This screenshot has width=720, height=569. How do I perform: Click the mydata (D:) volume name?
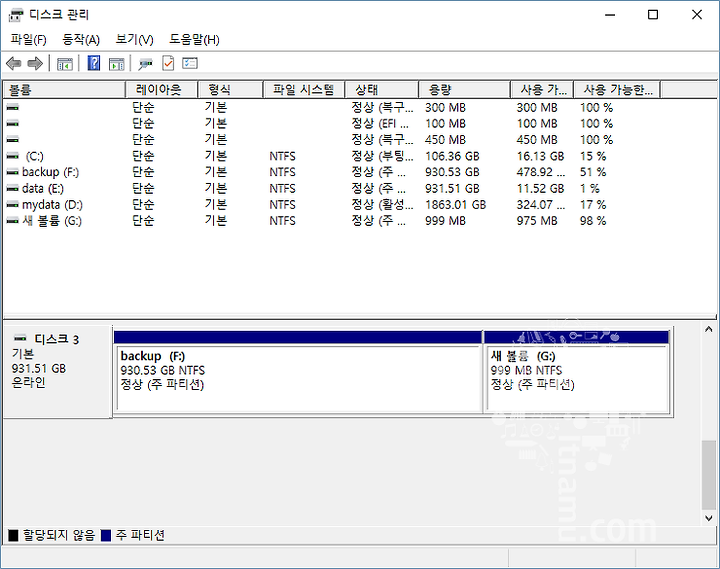click(52, 204)
